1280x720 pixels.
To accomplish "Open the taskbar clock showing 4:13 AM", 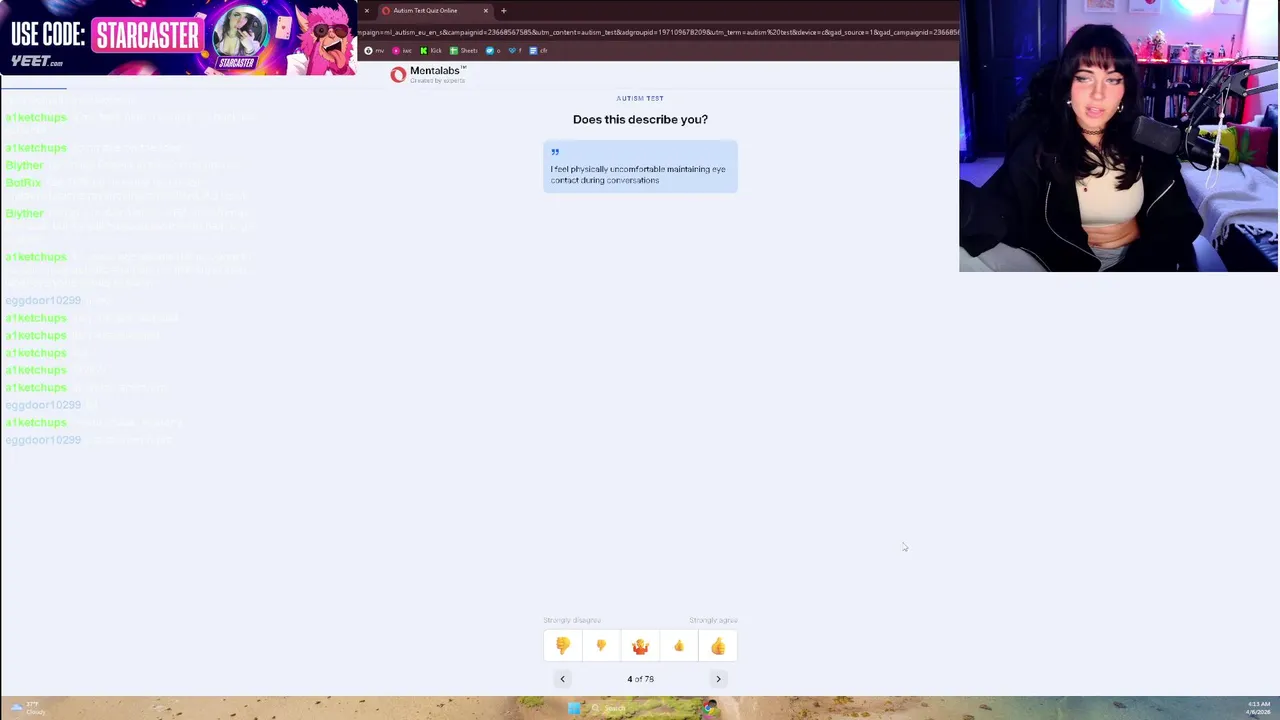I will pyautogui.click(x=1258, y=708).
